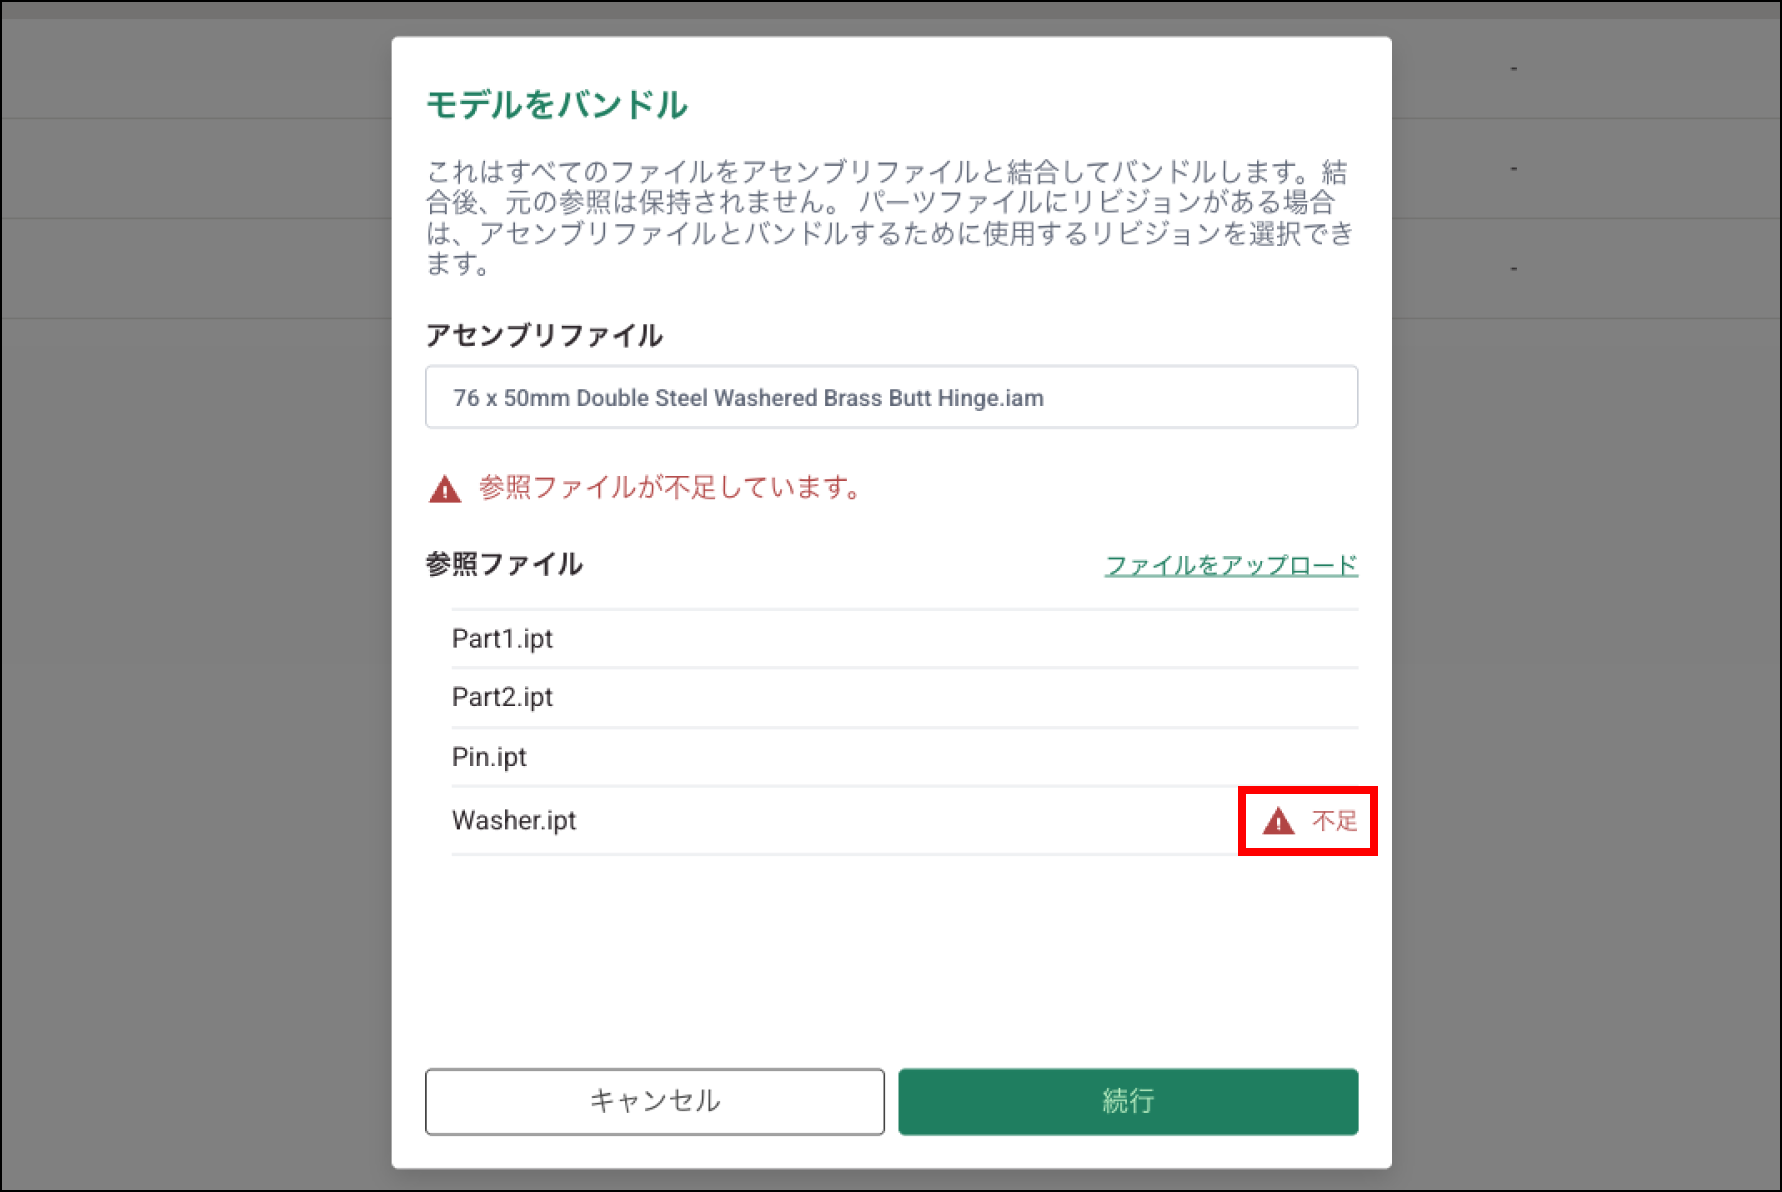Select Pin.ipt in the reference list

click(489, 757)
